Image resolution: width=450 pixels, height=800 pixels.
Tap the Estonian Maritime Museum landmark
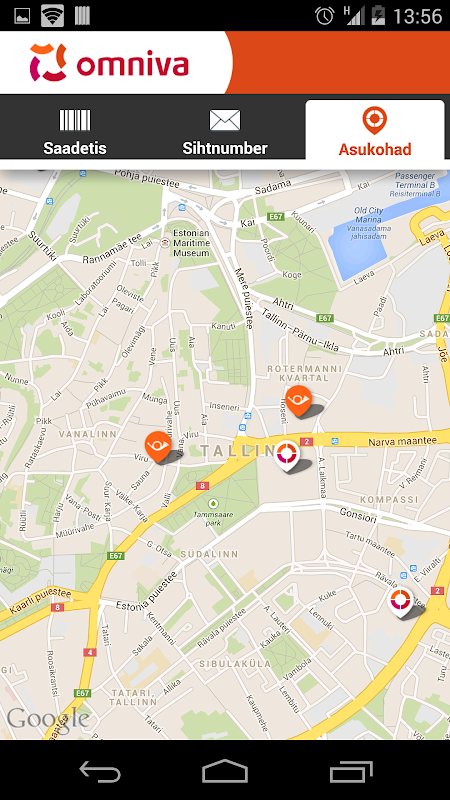191,242
